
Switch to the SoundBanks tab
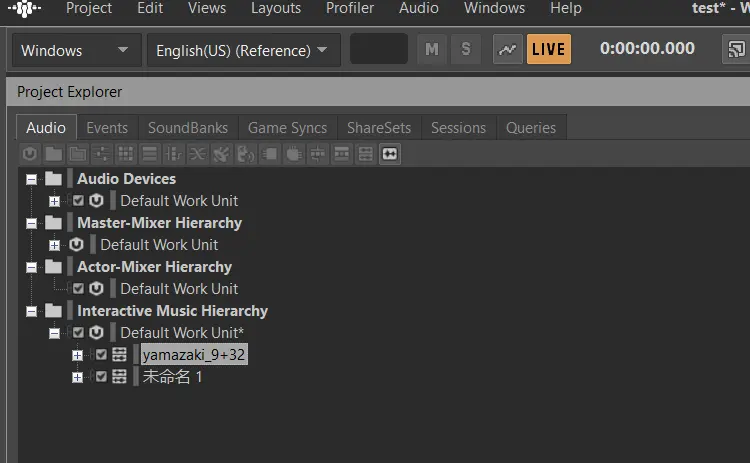pyautogui.click(x=188, y=128)
